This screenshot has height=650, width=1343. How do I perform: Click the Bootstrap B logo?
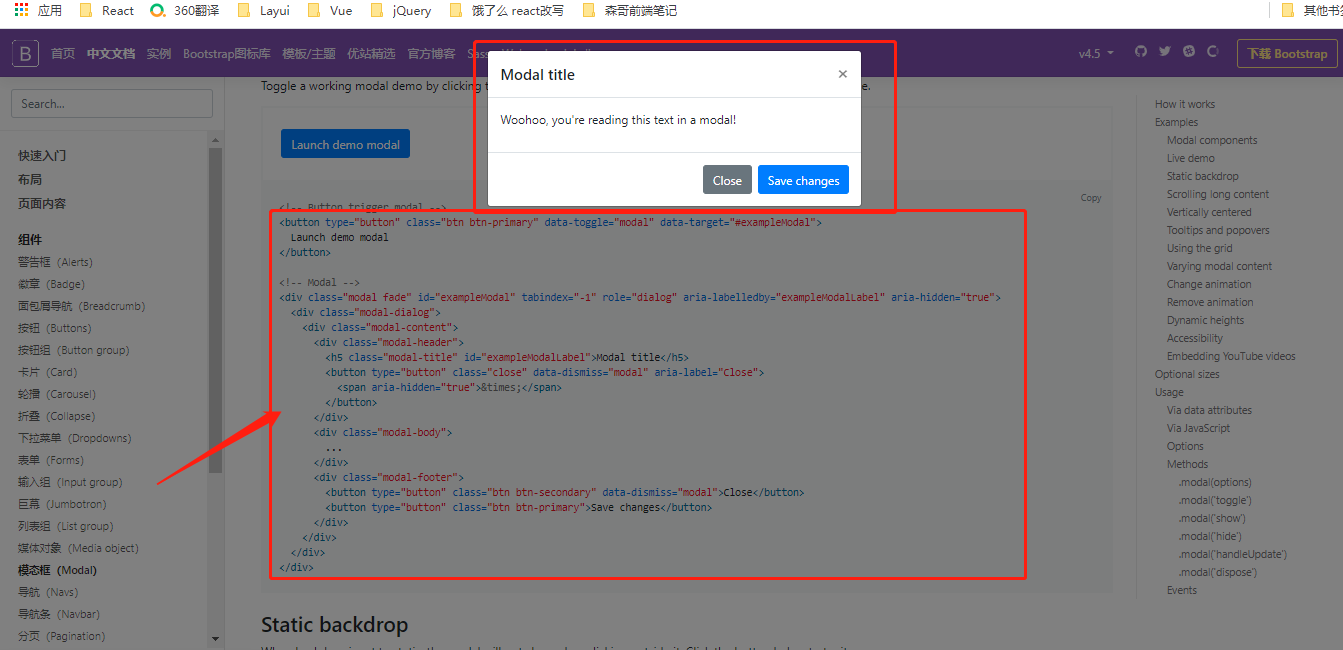(x=25, y=53)
